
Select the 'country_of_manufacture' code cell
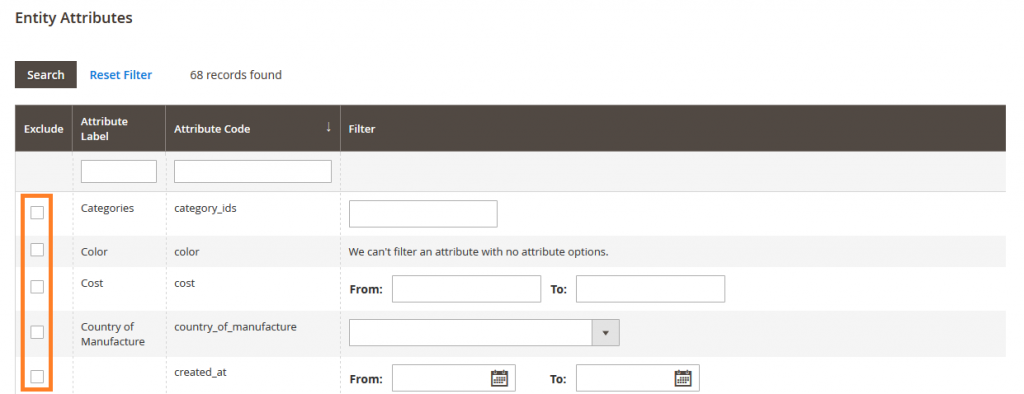point(235,327)
